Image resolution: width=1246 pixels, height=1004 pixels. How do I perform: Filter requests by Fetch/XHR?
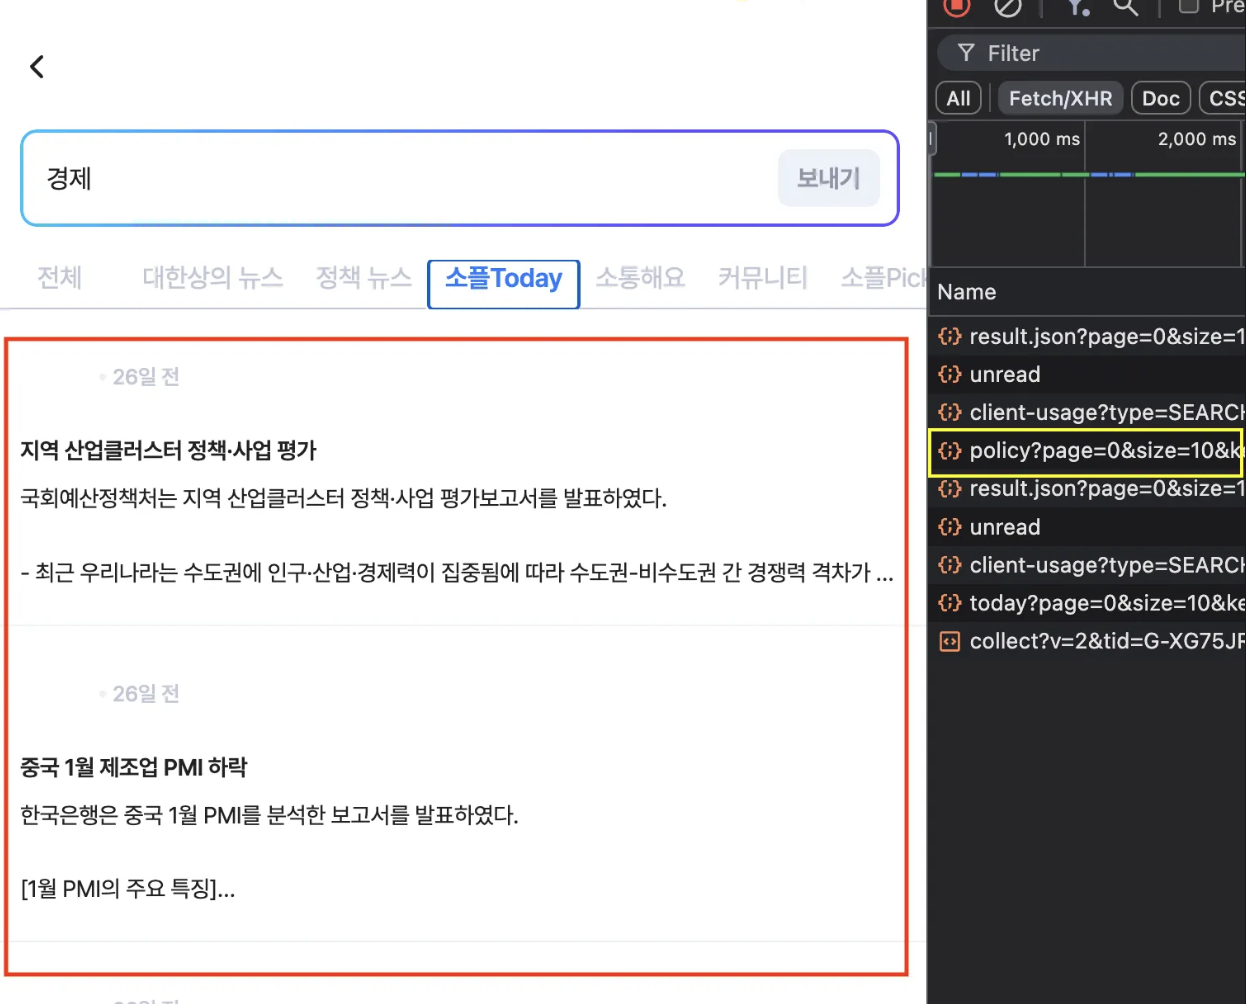pos(1060,98)
